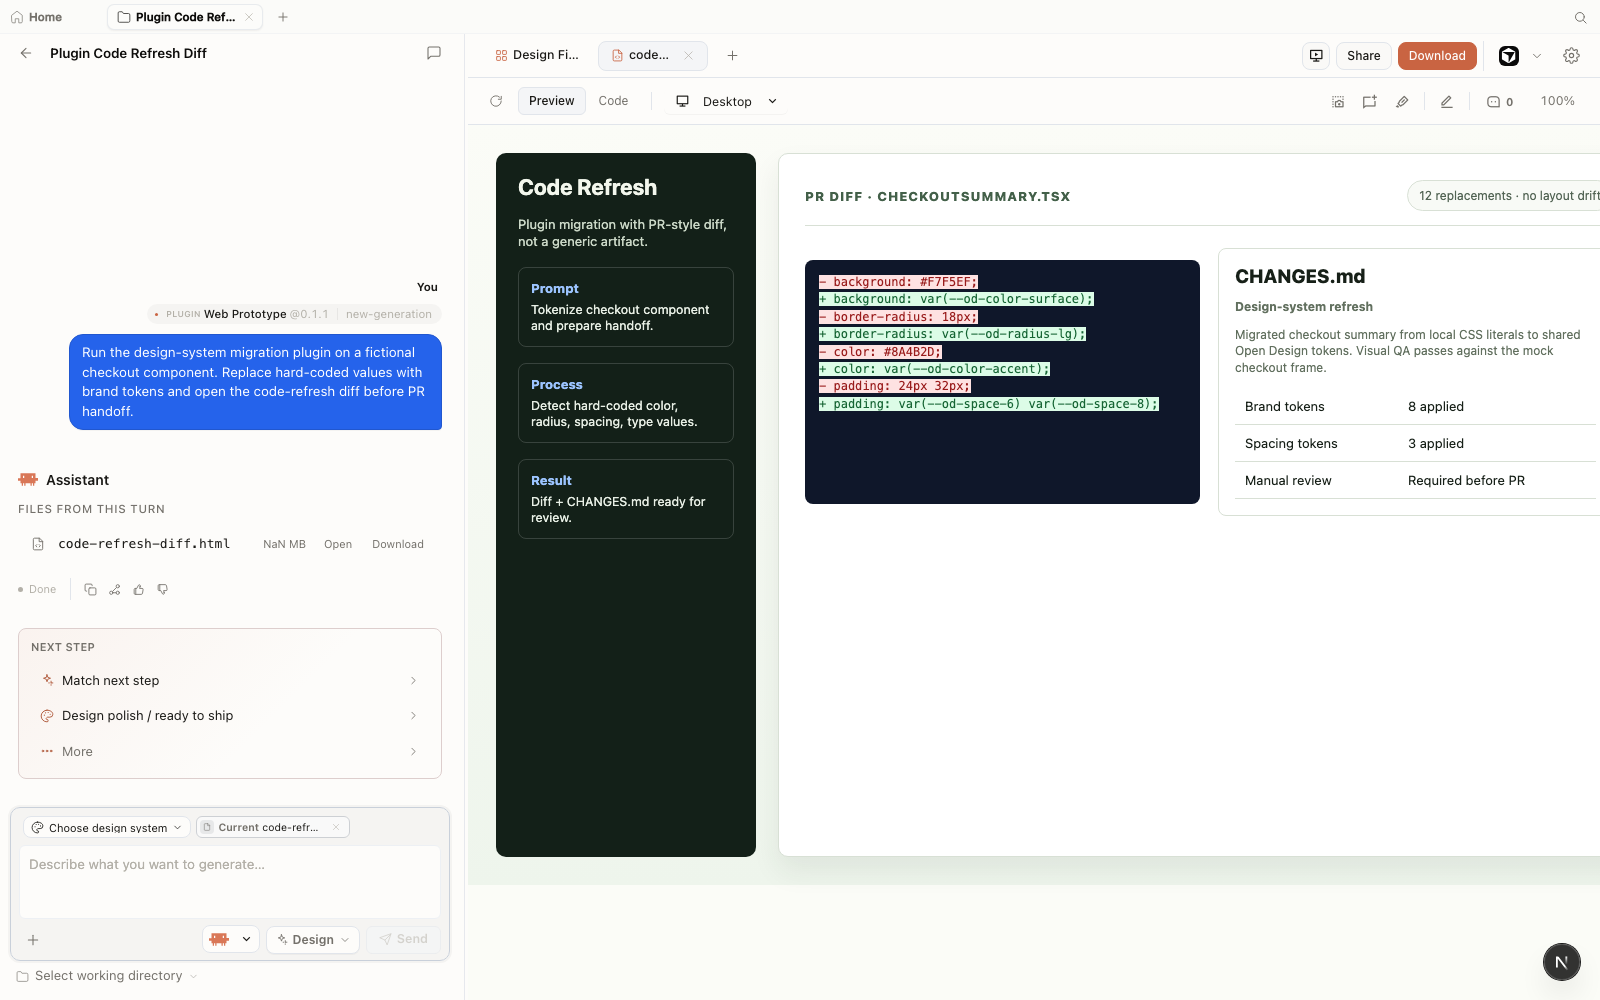Open the Design mode dropdown
1600x1000 pixels.
(x=313, y=939)
